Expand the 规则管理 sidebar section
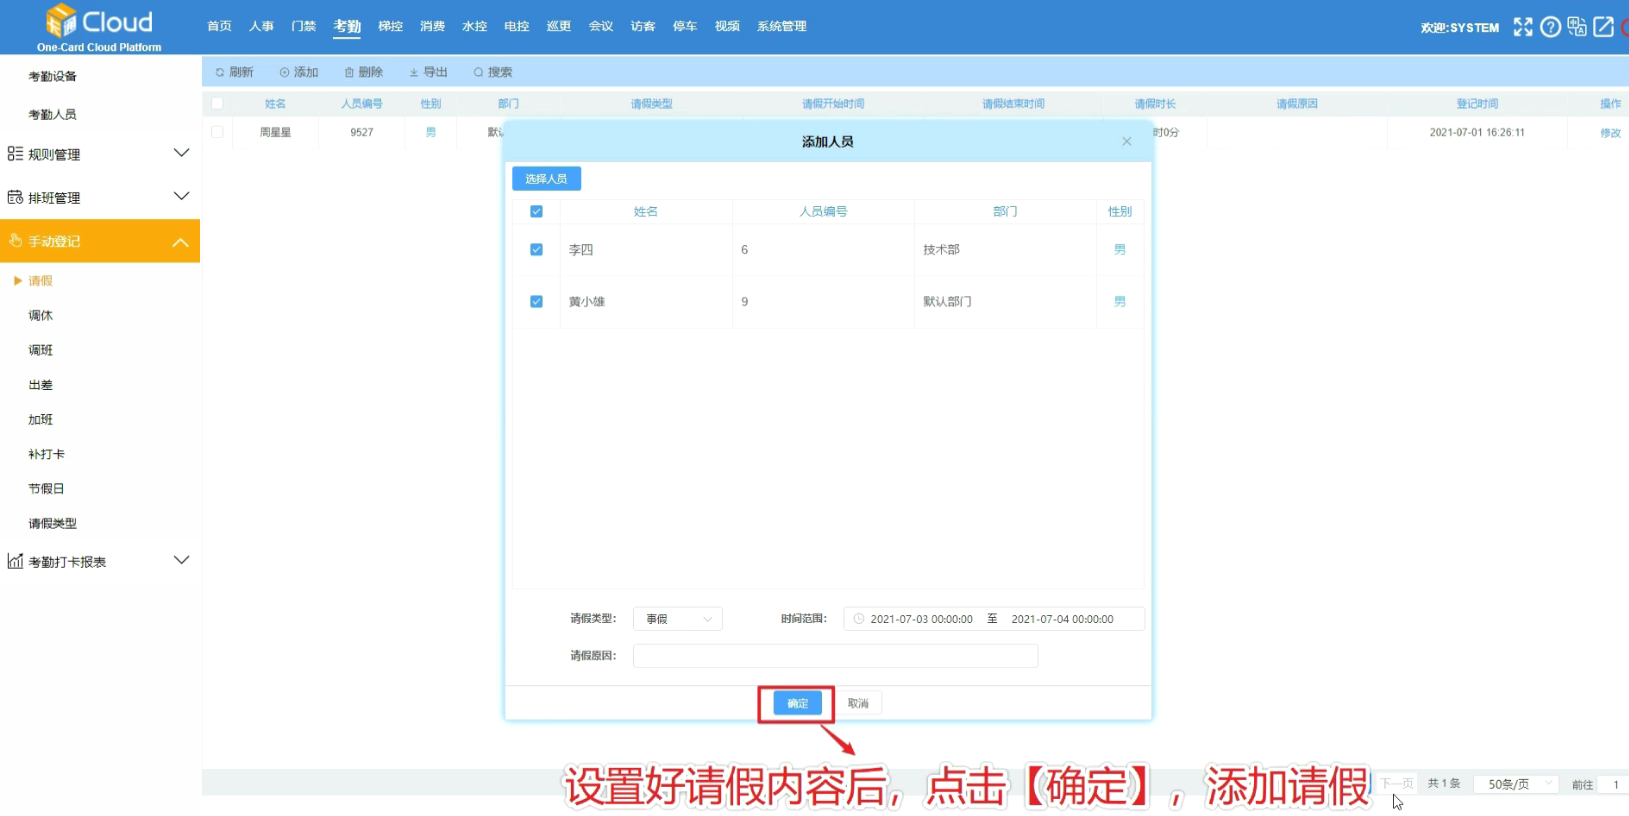The height and width of the screenshot is (816, 1629). (100, 154)
